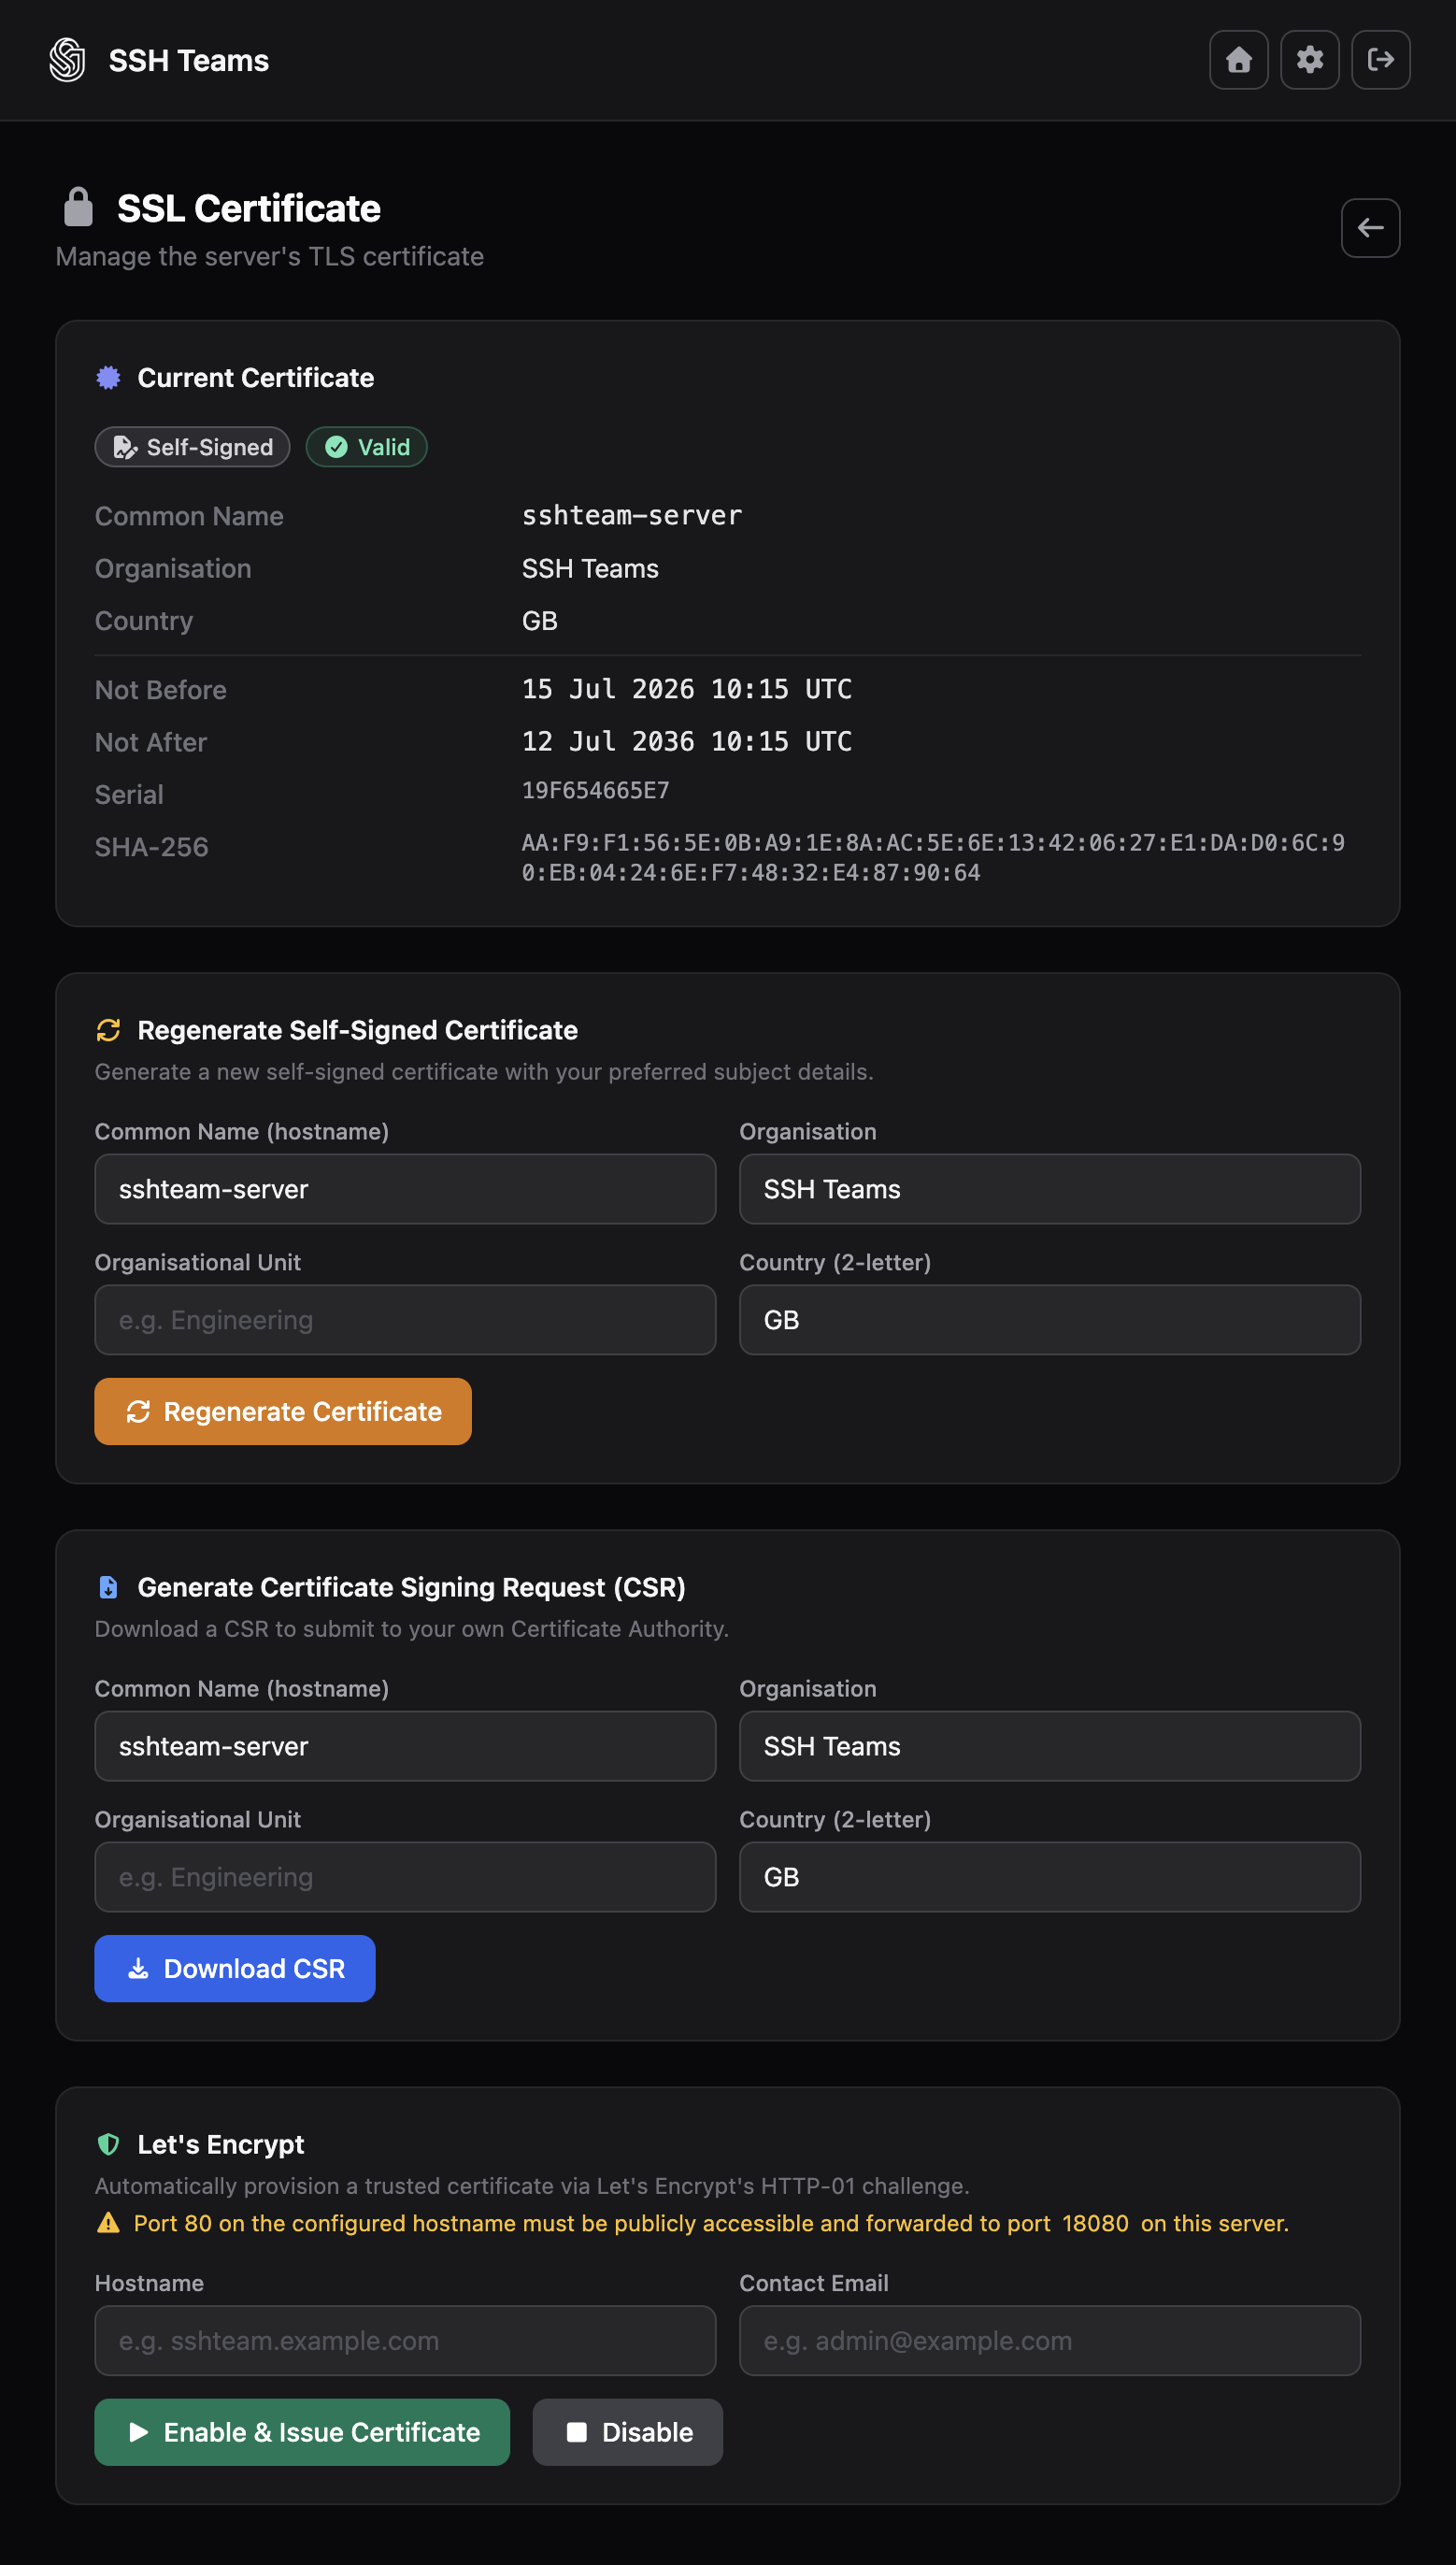Click the shield icon beside Let's Encrypt
Viewport: 1456px width, 2565px height.
pyautogui.click(x=108, y=2144)
